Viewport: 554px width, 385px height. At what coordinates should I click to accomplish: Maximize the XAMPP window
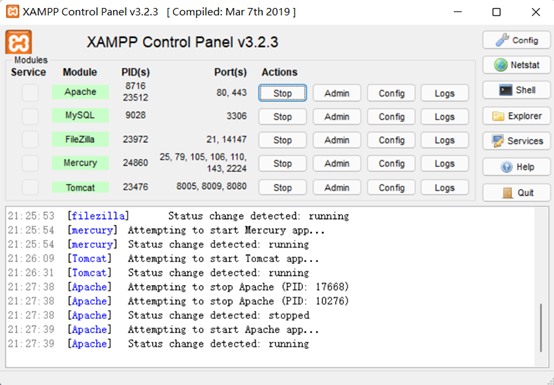[x=496, y=12]
